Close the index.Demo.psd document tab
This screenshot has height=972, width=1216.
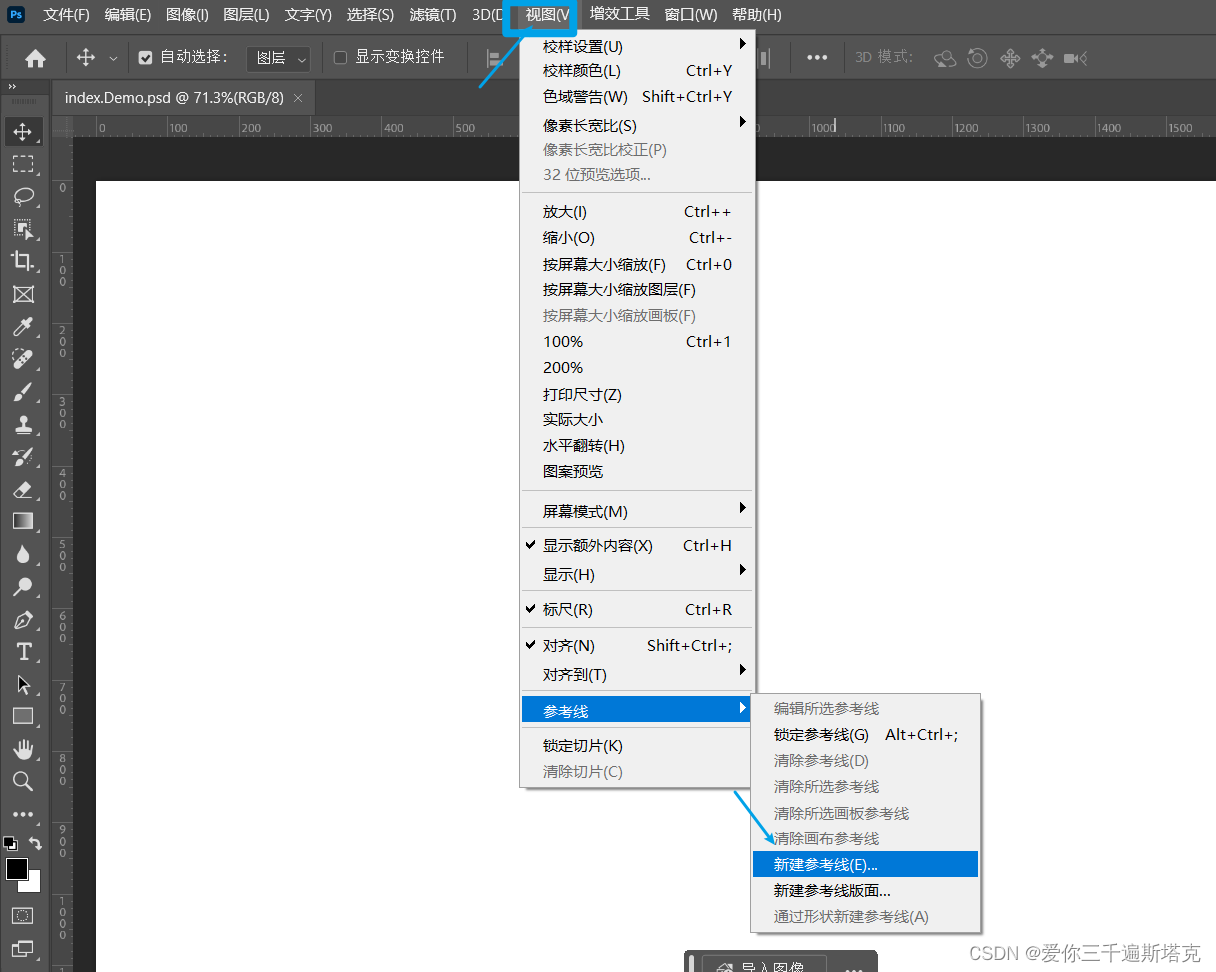[x=298, y=98]
